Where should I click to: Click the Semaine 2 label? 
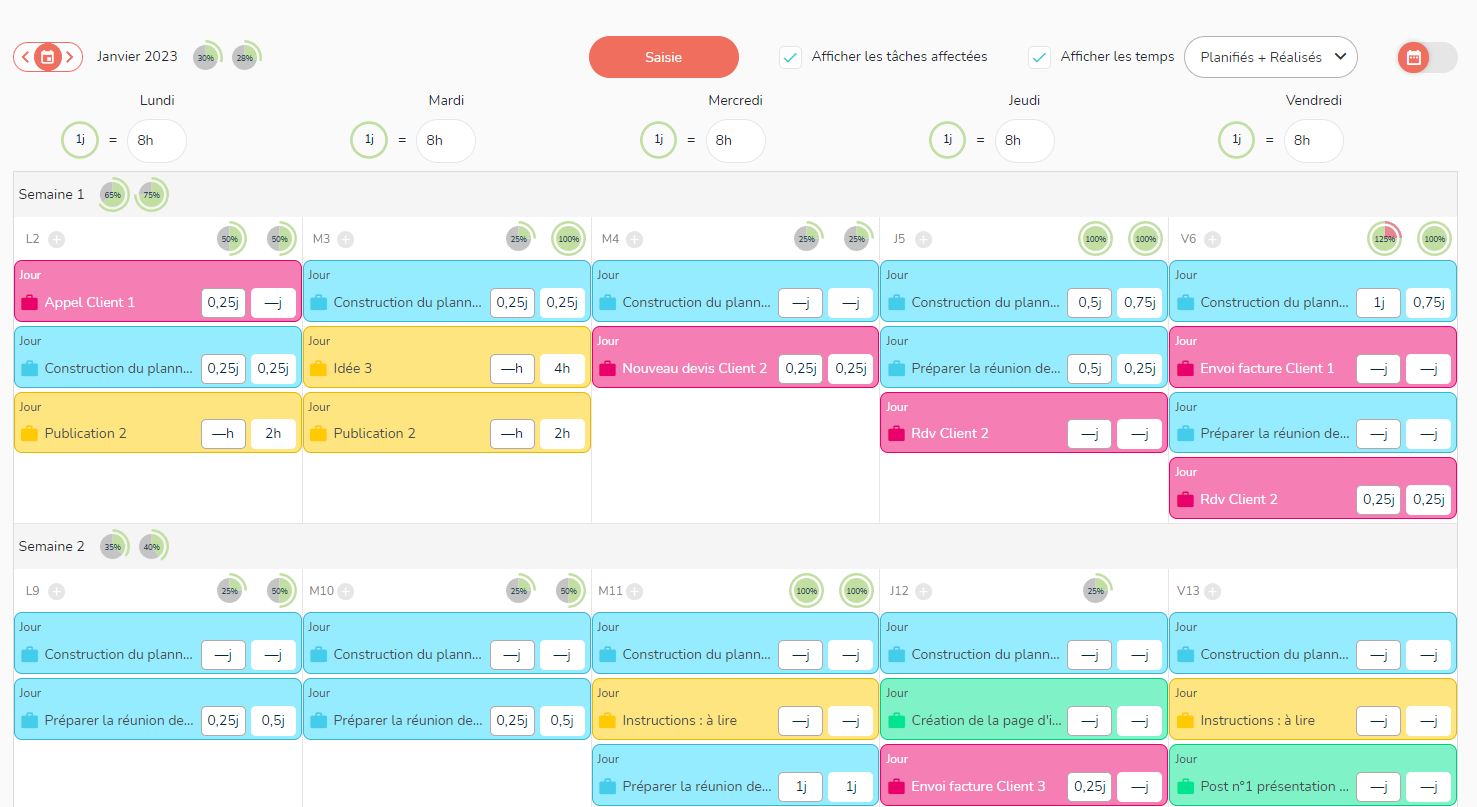tap(52, 547)
